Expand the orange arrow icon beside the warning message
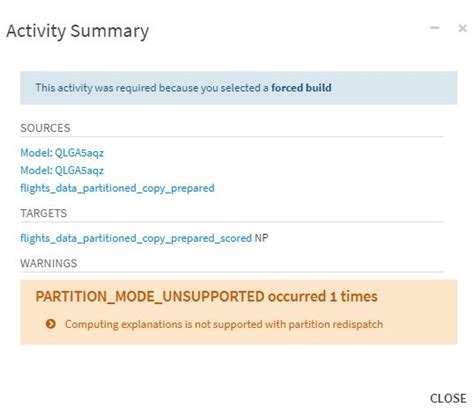Image resolution: width=474 pixels, height=414 pixels. pos(51,324)
